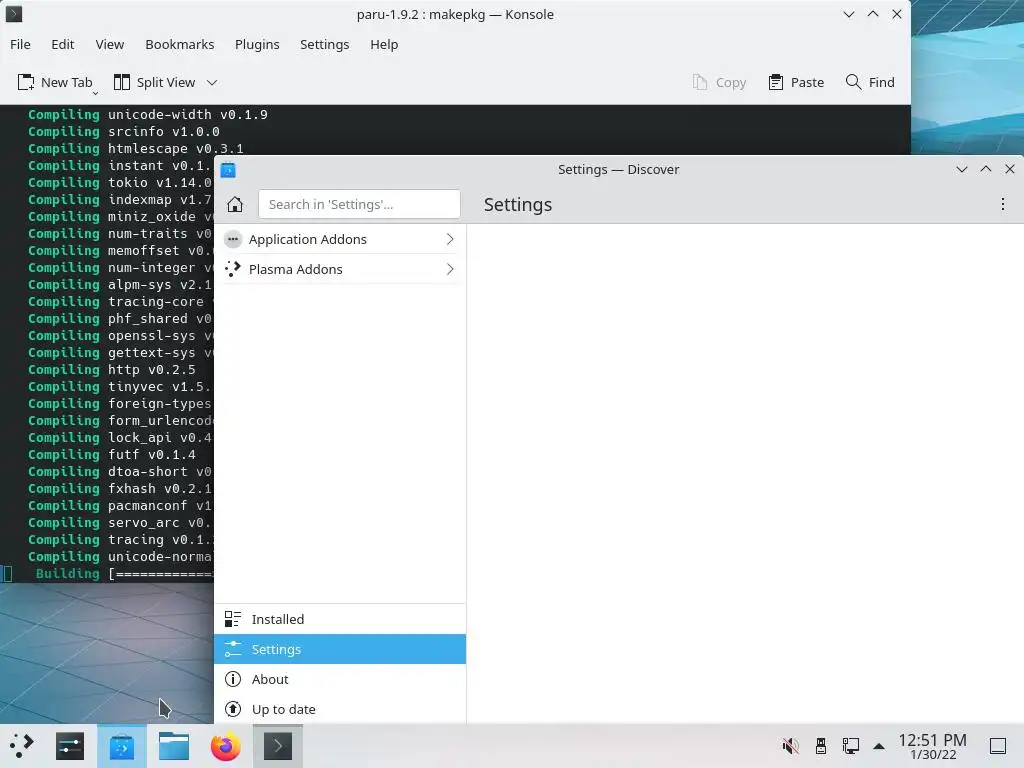The height and width of the screenshot is (768, 1024).
Task: Show hidden system tray icons arrow
Action: pos(879,746)
